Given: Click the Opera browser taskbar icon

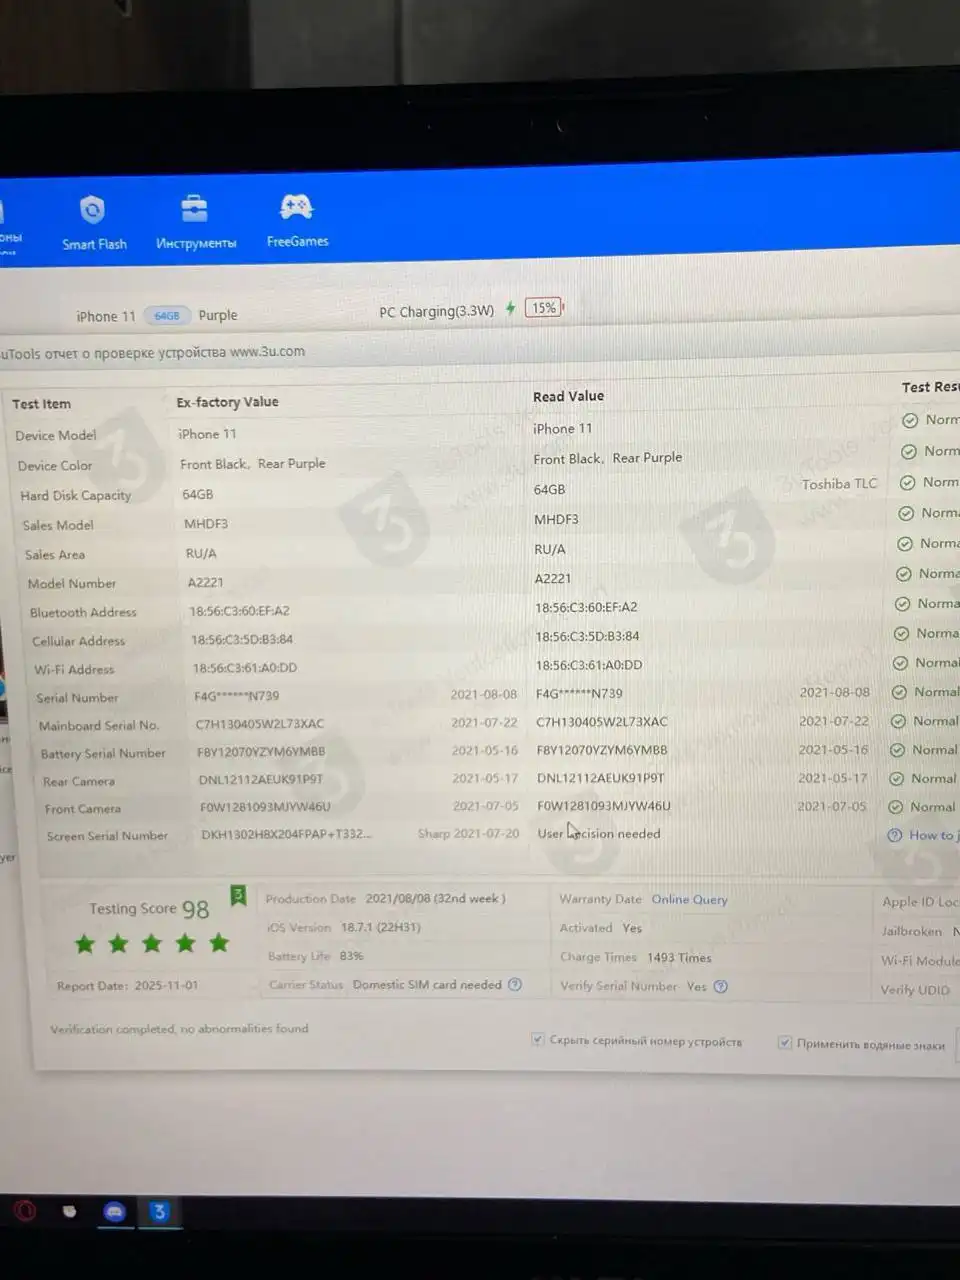Looking at the screenshot, I should click(25, 1211).
